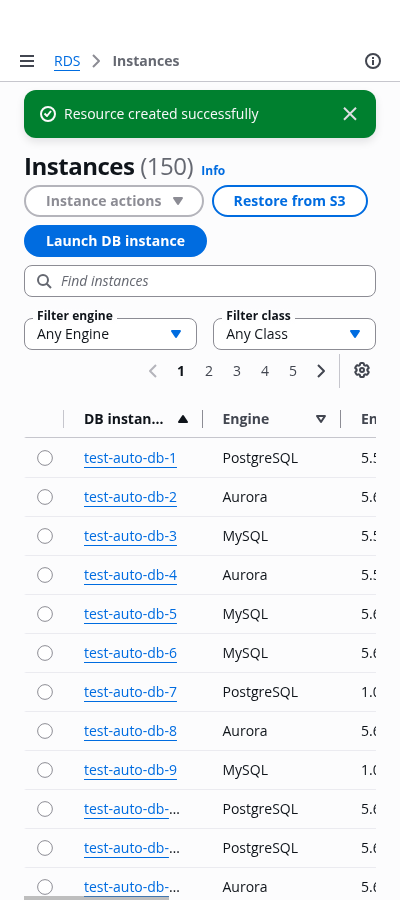Click the search magnifier icon

(x=44, y=281)
